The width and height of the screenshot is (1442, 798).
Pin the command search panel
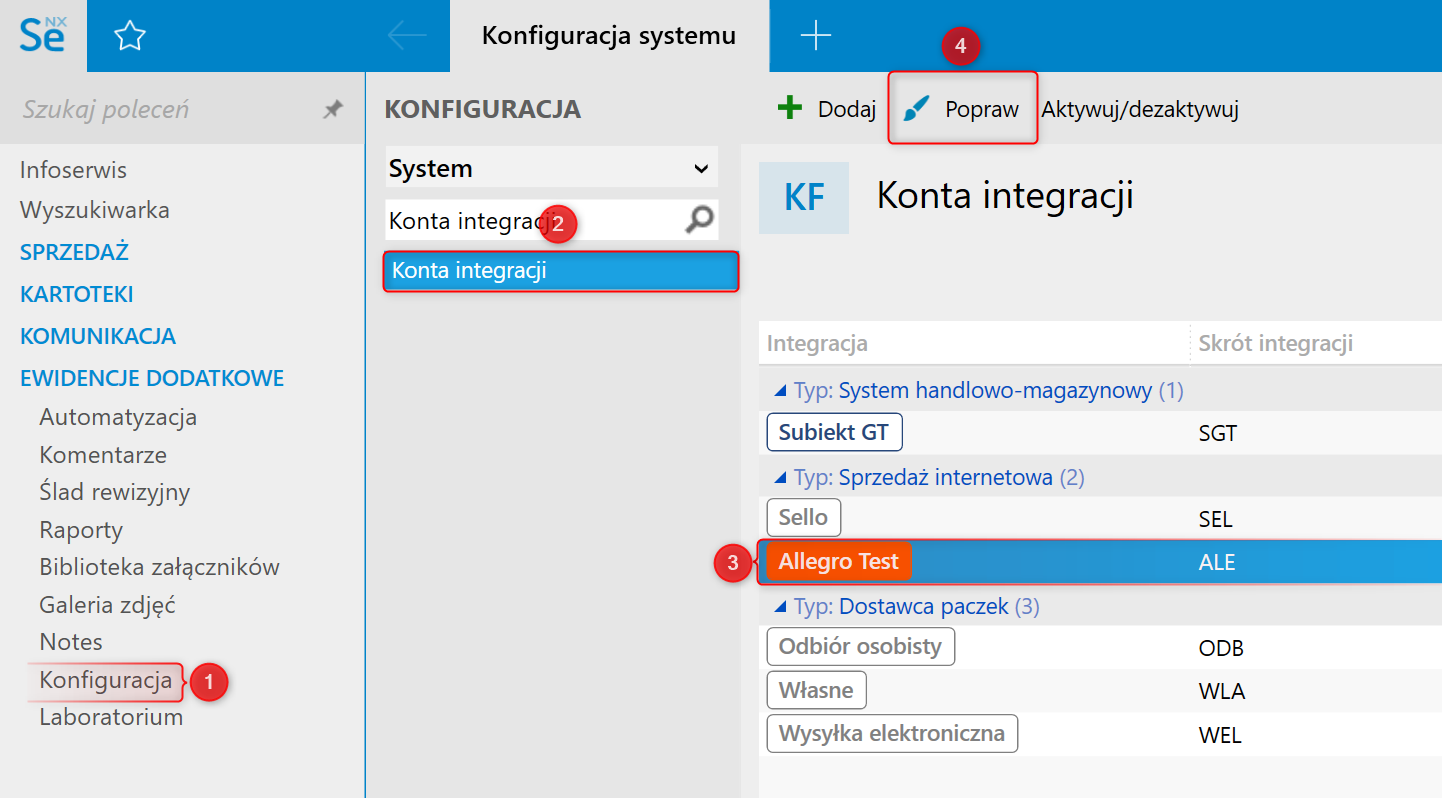click(x=333, y=110)
